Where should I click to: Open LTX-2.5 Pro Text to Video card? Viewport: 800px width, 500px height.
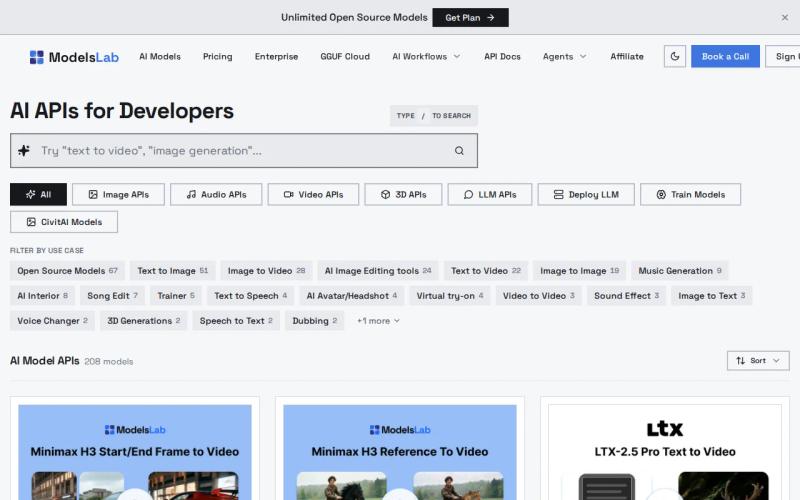click(x=665, y=449)
